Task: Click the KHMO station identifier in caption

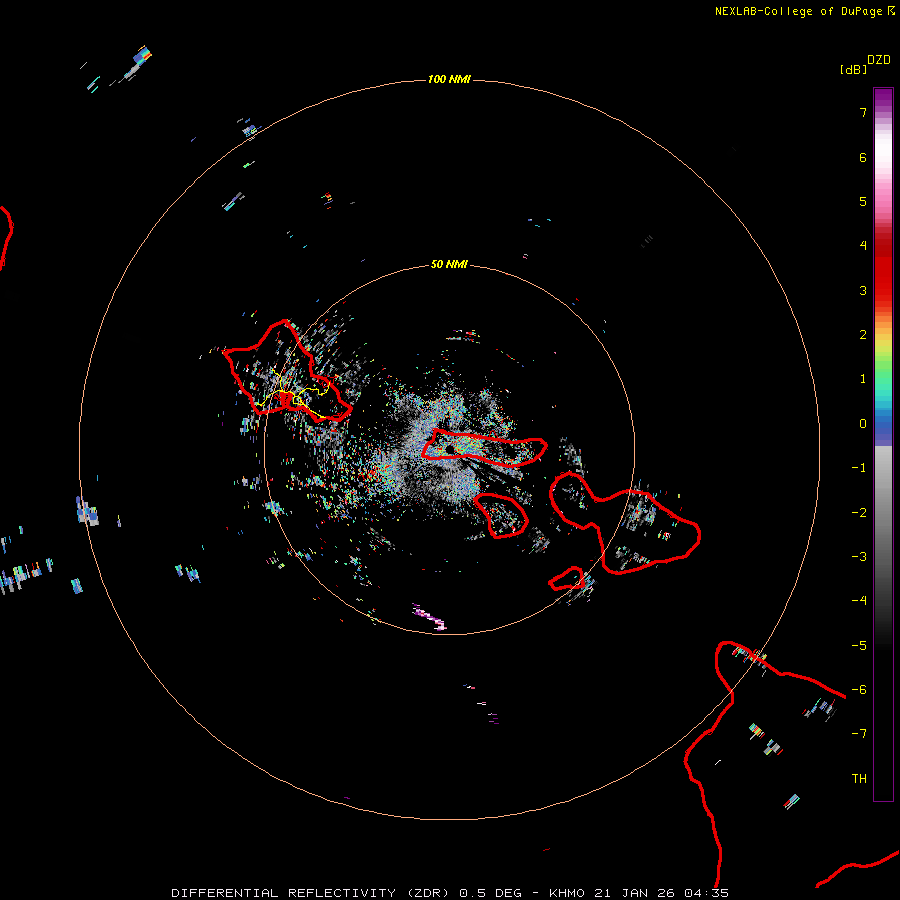Action: coord(567,893)
